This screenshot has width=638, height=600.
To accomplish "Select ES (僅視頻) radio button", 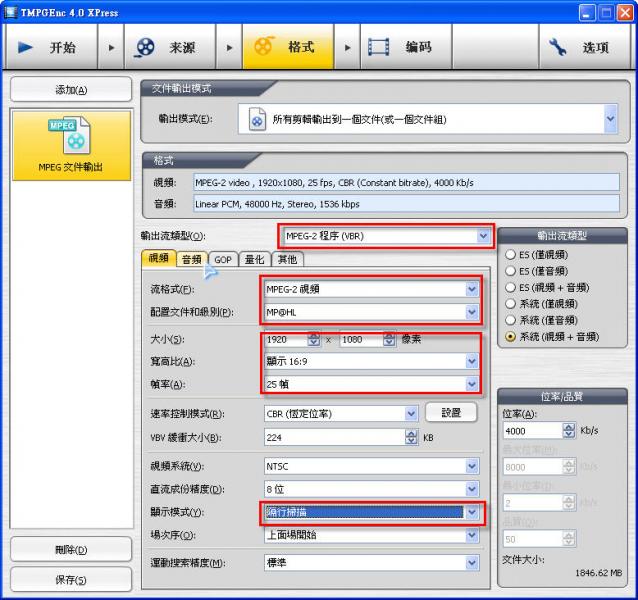I will (x=511, y=254).
